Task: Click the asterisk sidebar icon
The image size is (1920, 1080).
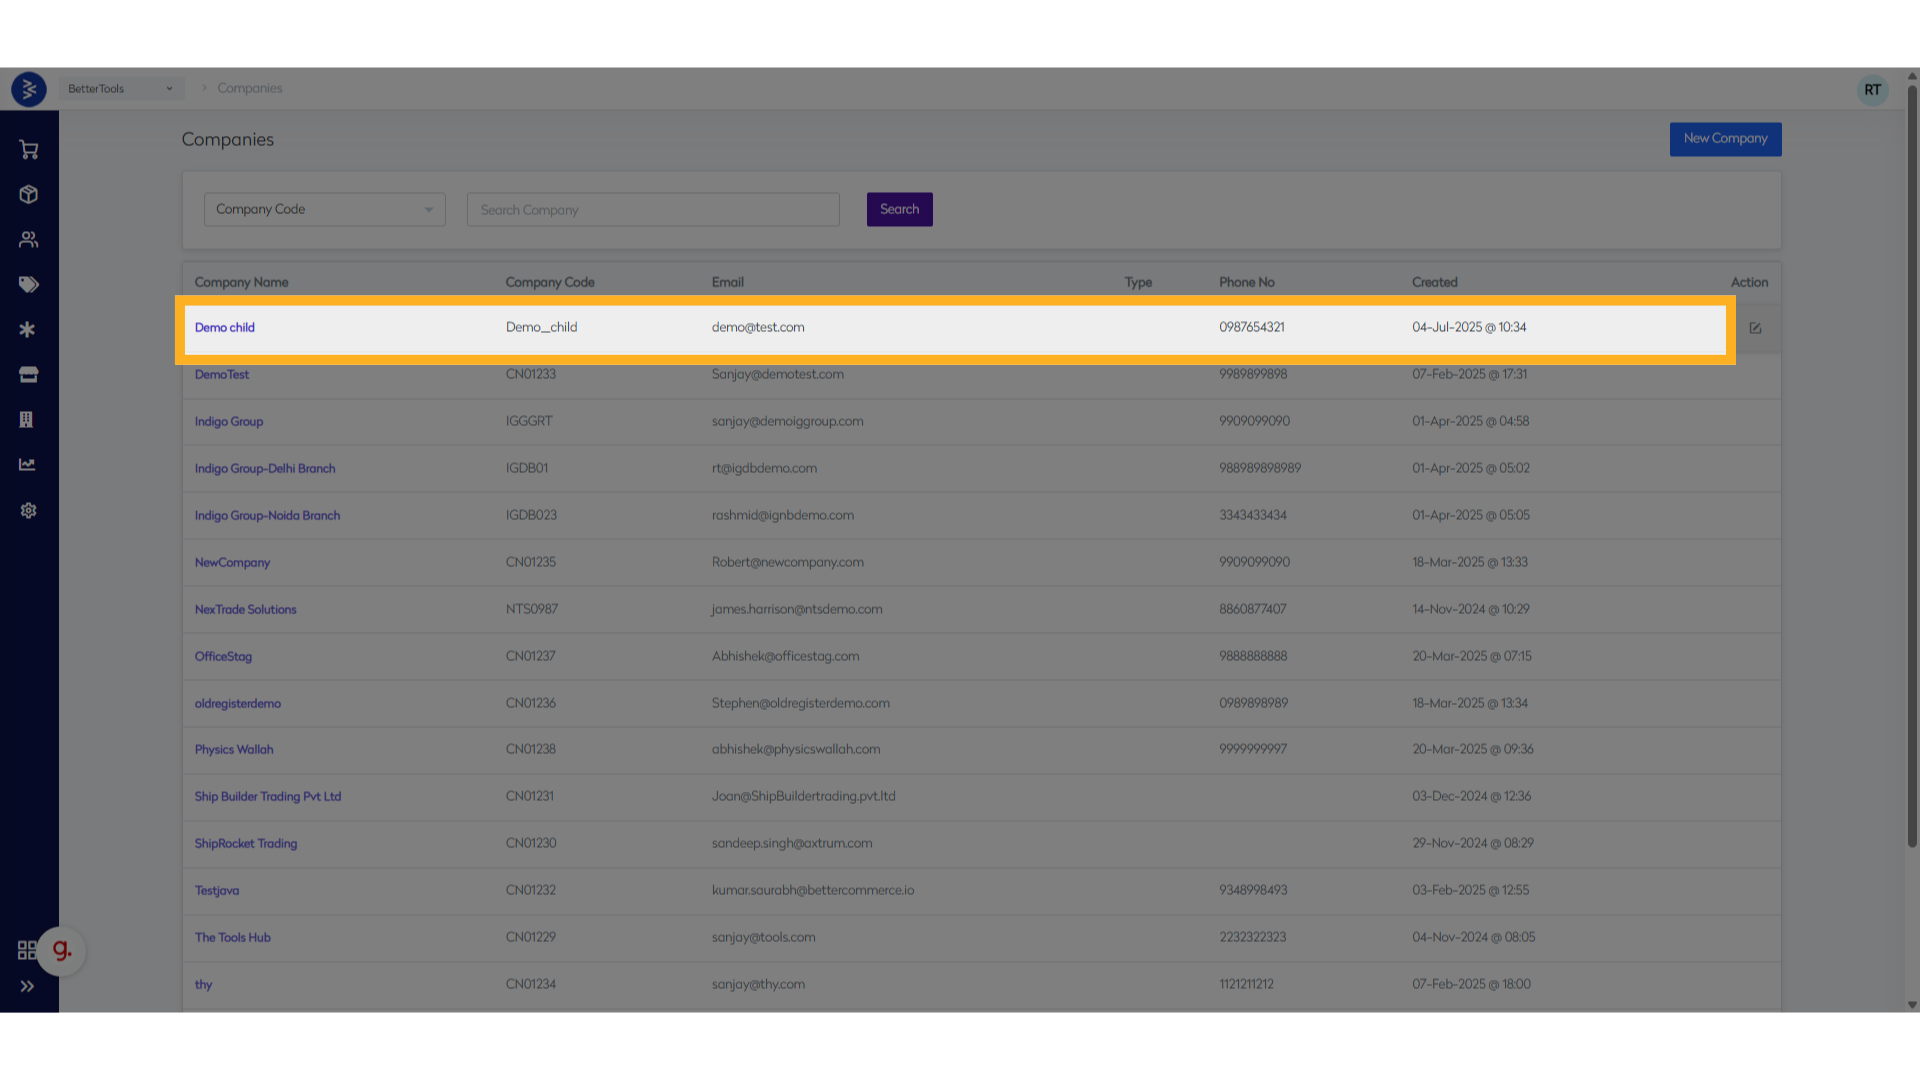Action: coord(28,330)
